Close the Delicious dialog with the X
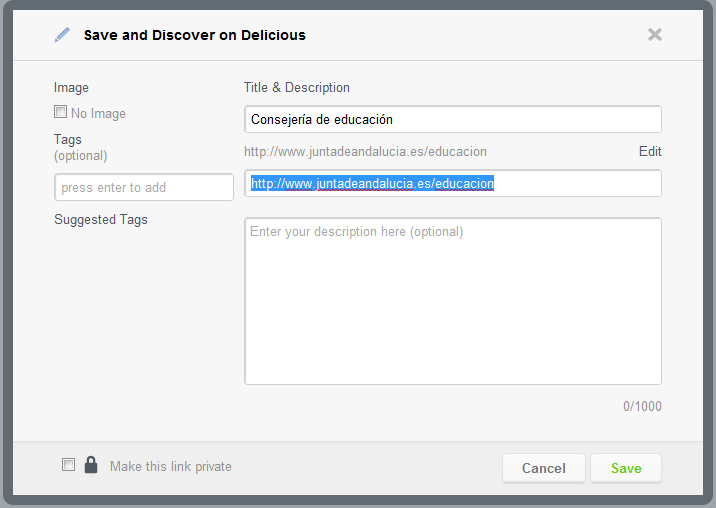Viewport: 716px width, 508px height. click(x=654, y=35)
